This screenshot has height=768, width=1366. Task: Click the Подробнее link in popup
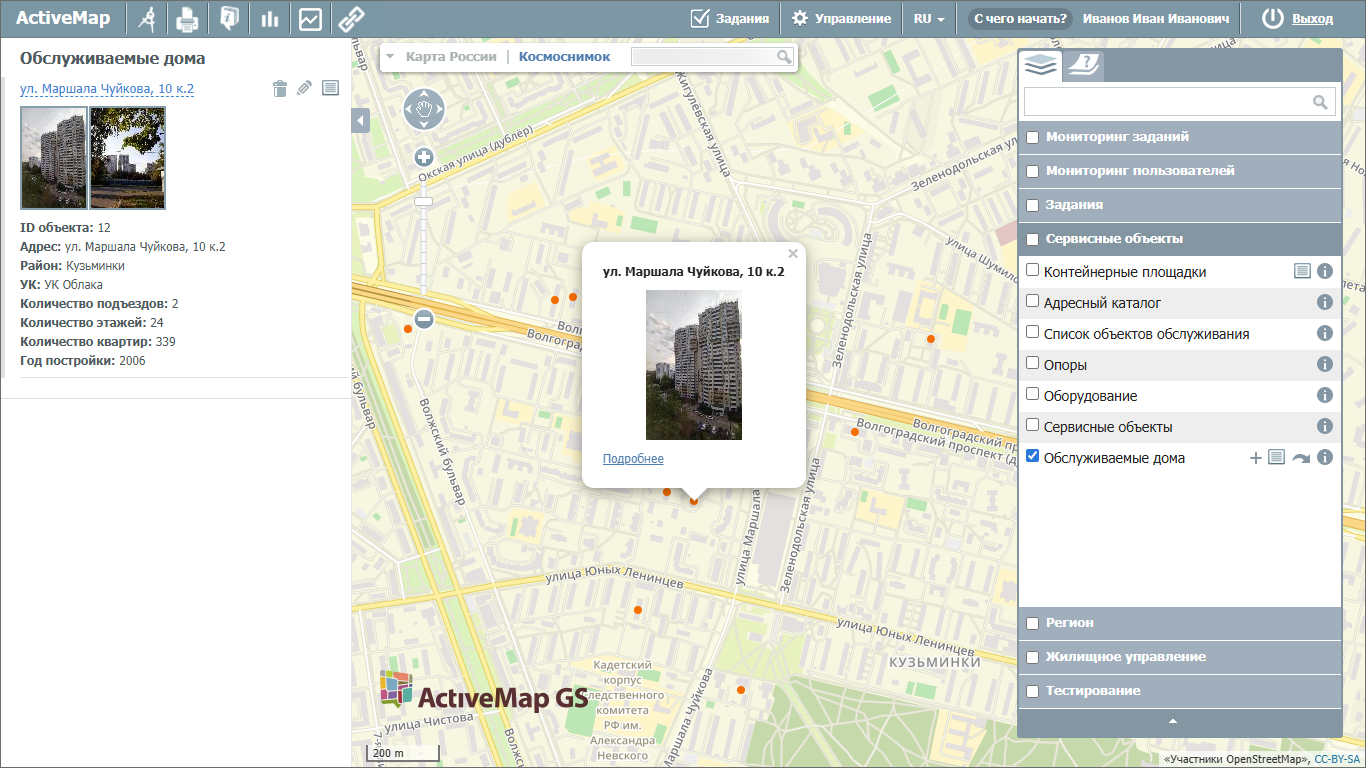(633, 459)
